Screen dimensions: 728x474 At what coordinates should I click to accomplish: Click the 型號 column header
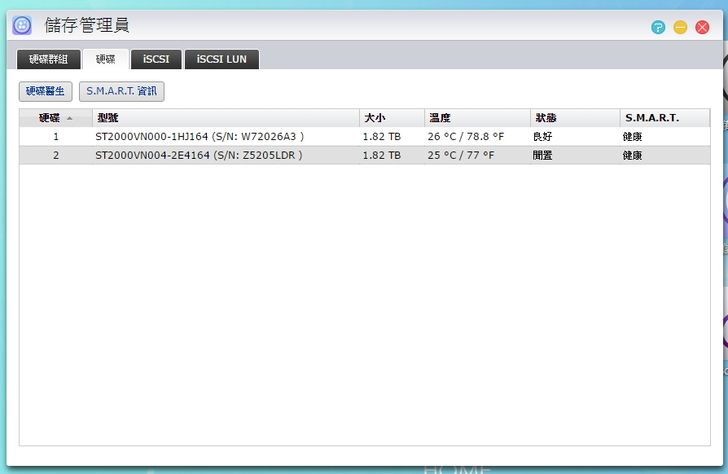pyautogui.click(x=226, y=118)
